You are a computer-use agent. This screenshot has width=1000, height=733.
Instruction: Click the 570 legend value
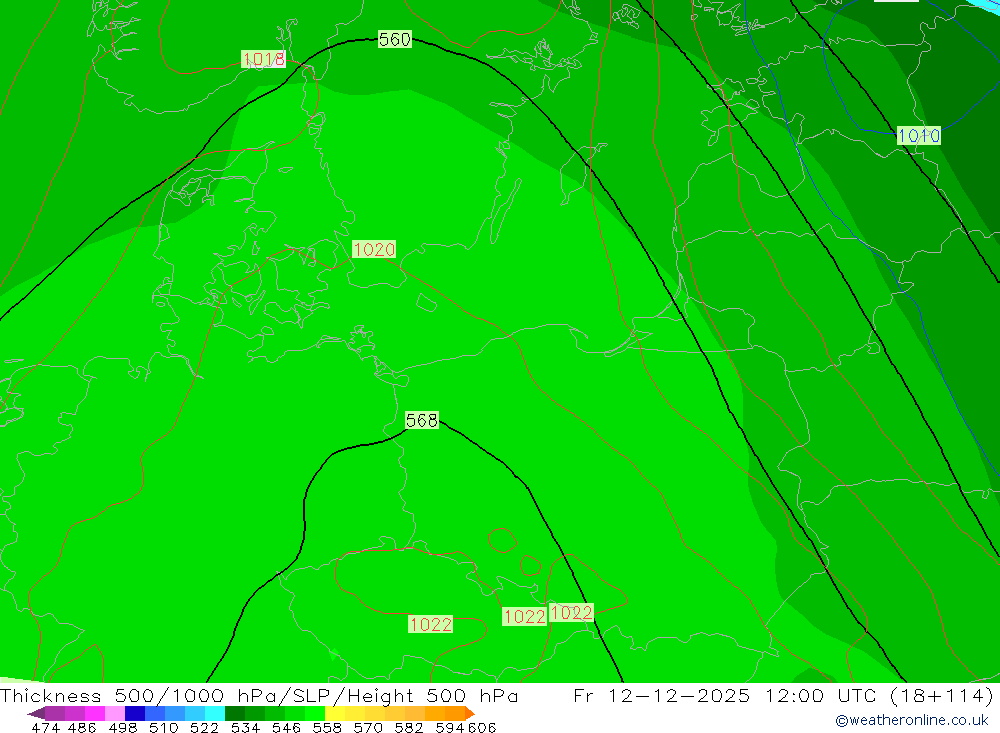click(x=367, y=727)
